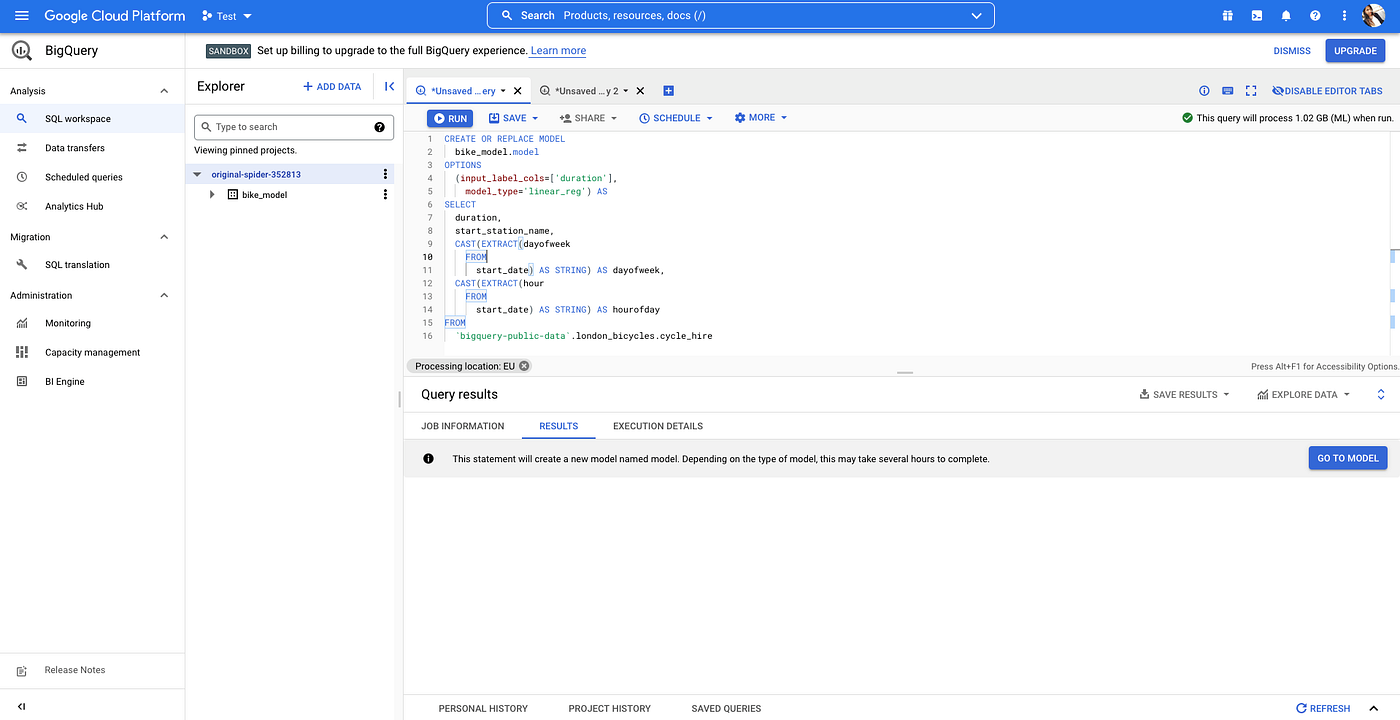
Task: Remove the EU processing location chip
Action: pyautogui.click(x=524, y=365)
